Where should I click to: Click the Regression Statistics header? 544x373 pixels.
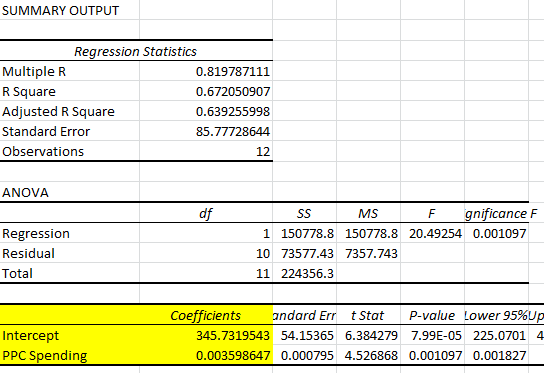pyautogui.click(x=136, y=51)
